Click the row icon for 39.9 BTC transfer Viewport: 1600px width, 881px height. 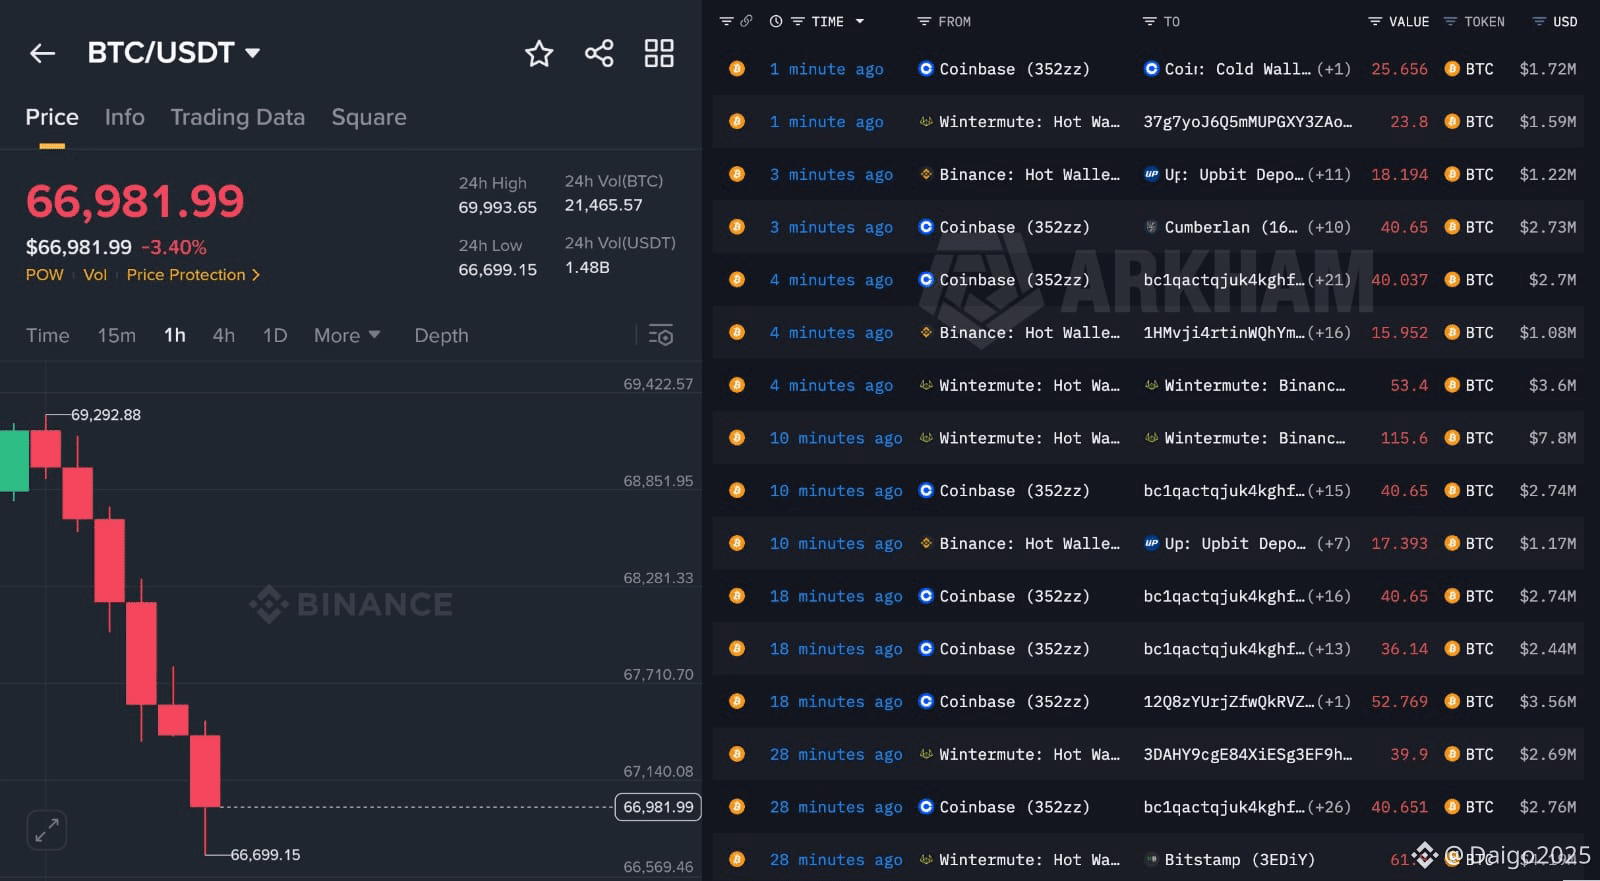737,754
